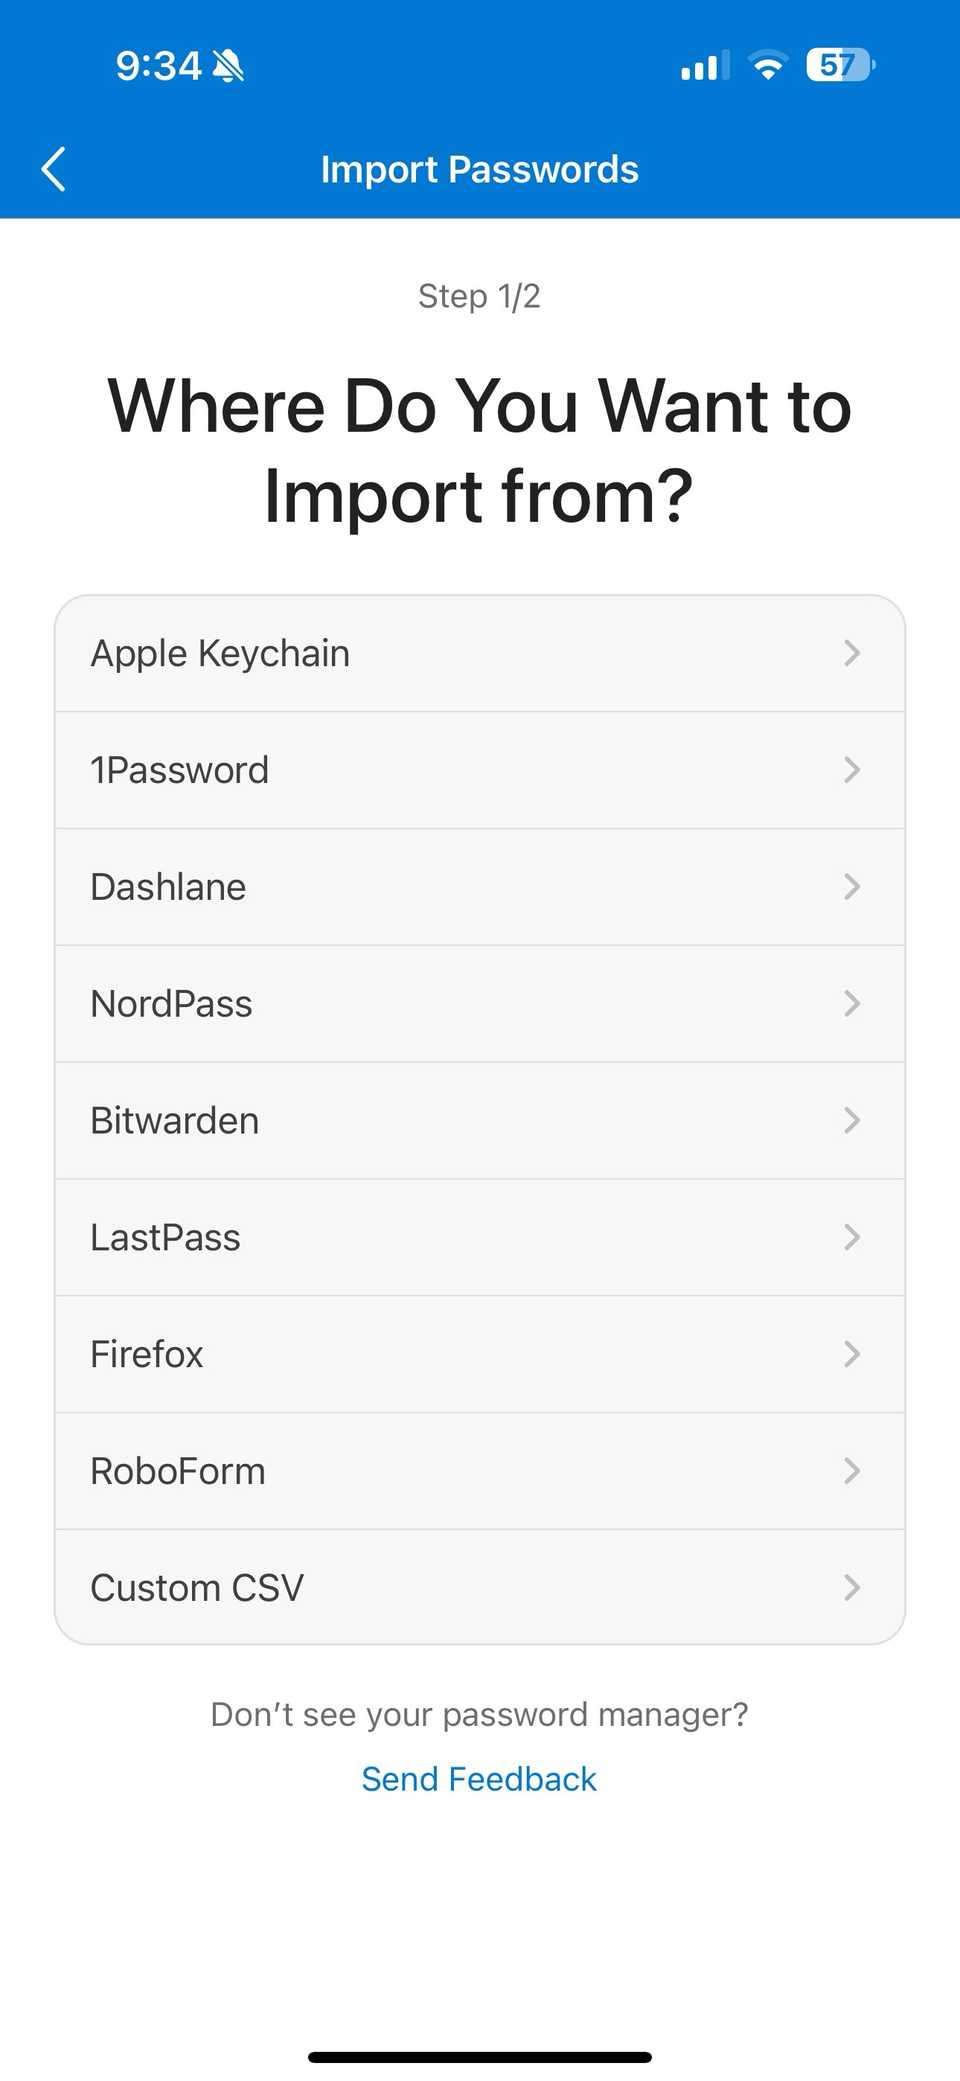Select Firefox as the password source
The height and width of the screenshot is (2081, 960).
(x=480, y=1354)
